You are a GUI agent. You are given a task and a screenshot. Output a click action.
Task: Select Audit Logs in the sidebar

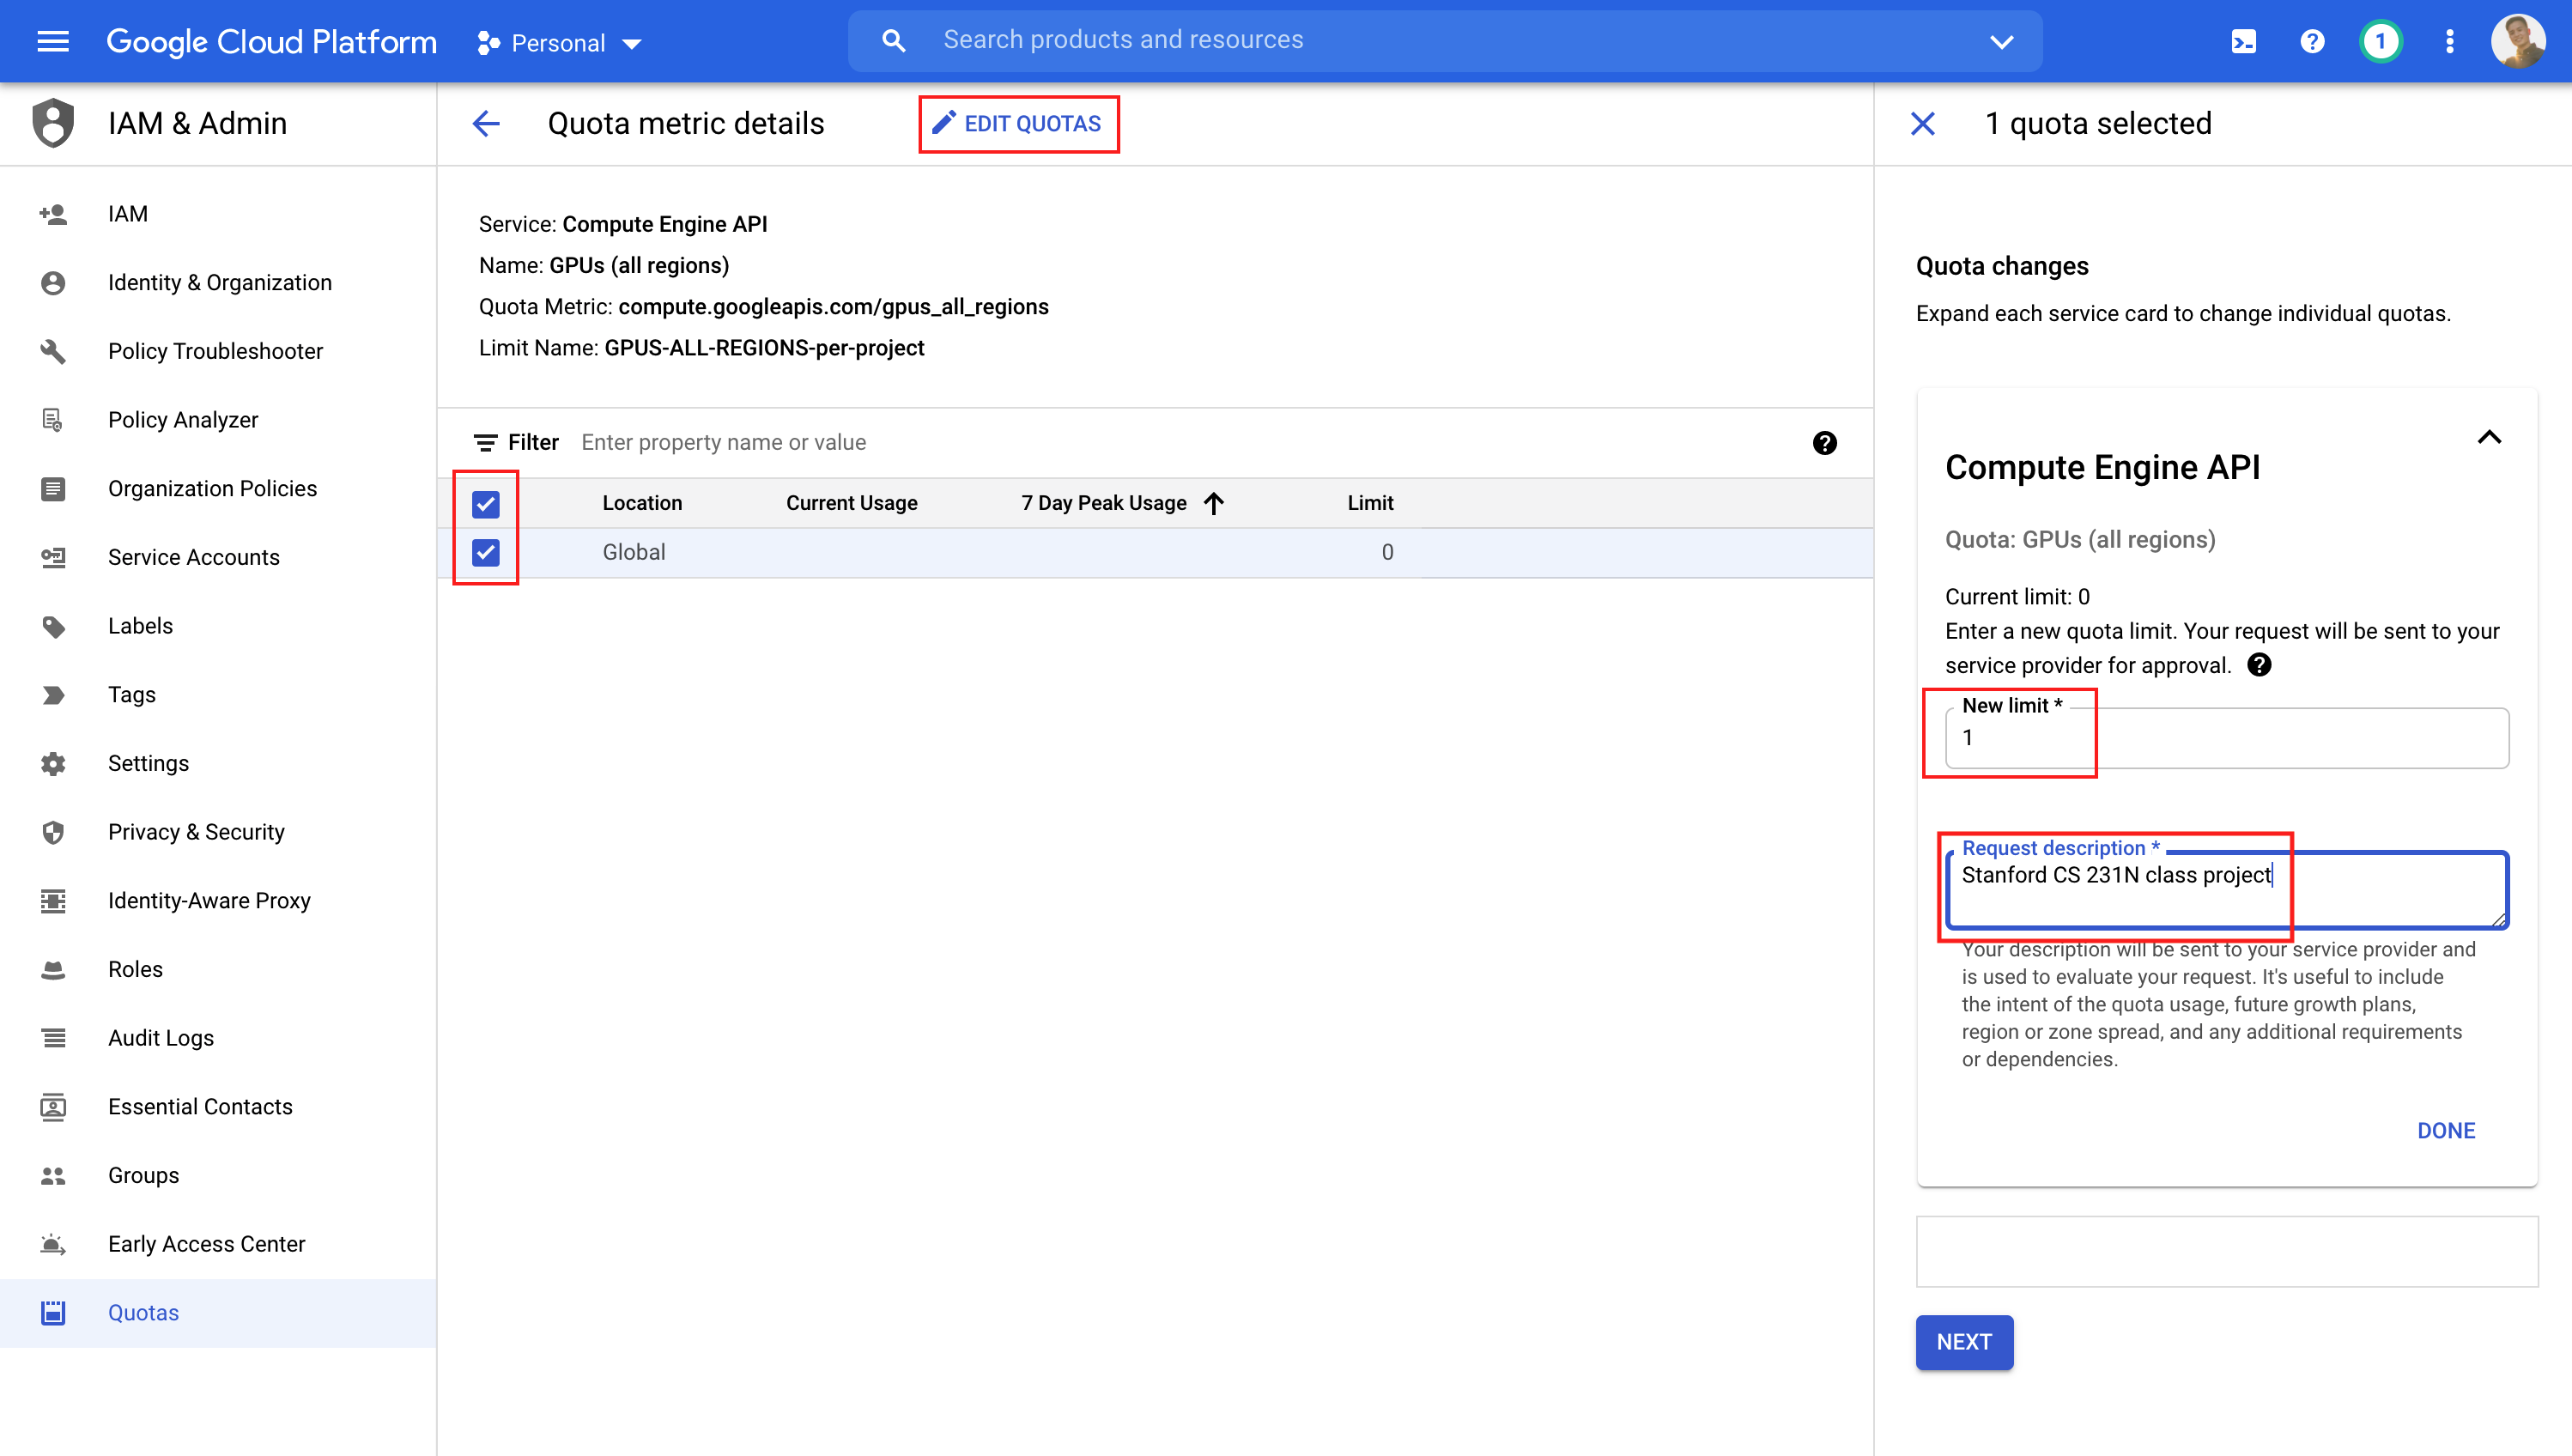(x=160, y=1037)
